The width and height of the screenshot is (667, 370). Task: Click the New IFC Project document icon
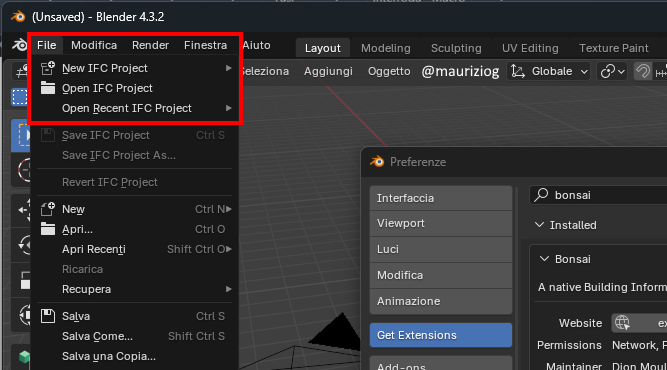[48, 68]
